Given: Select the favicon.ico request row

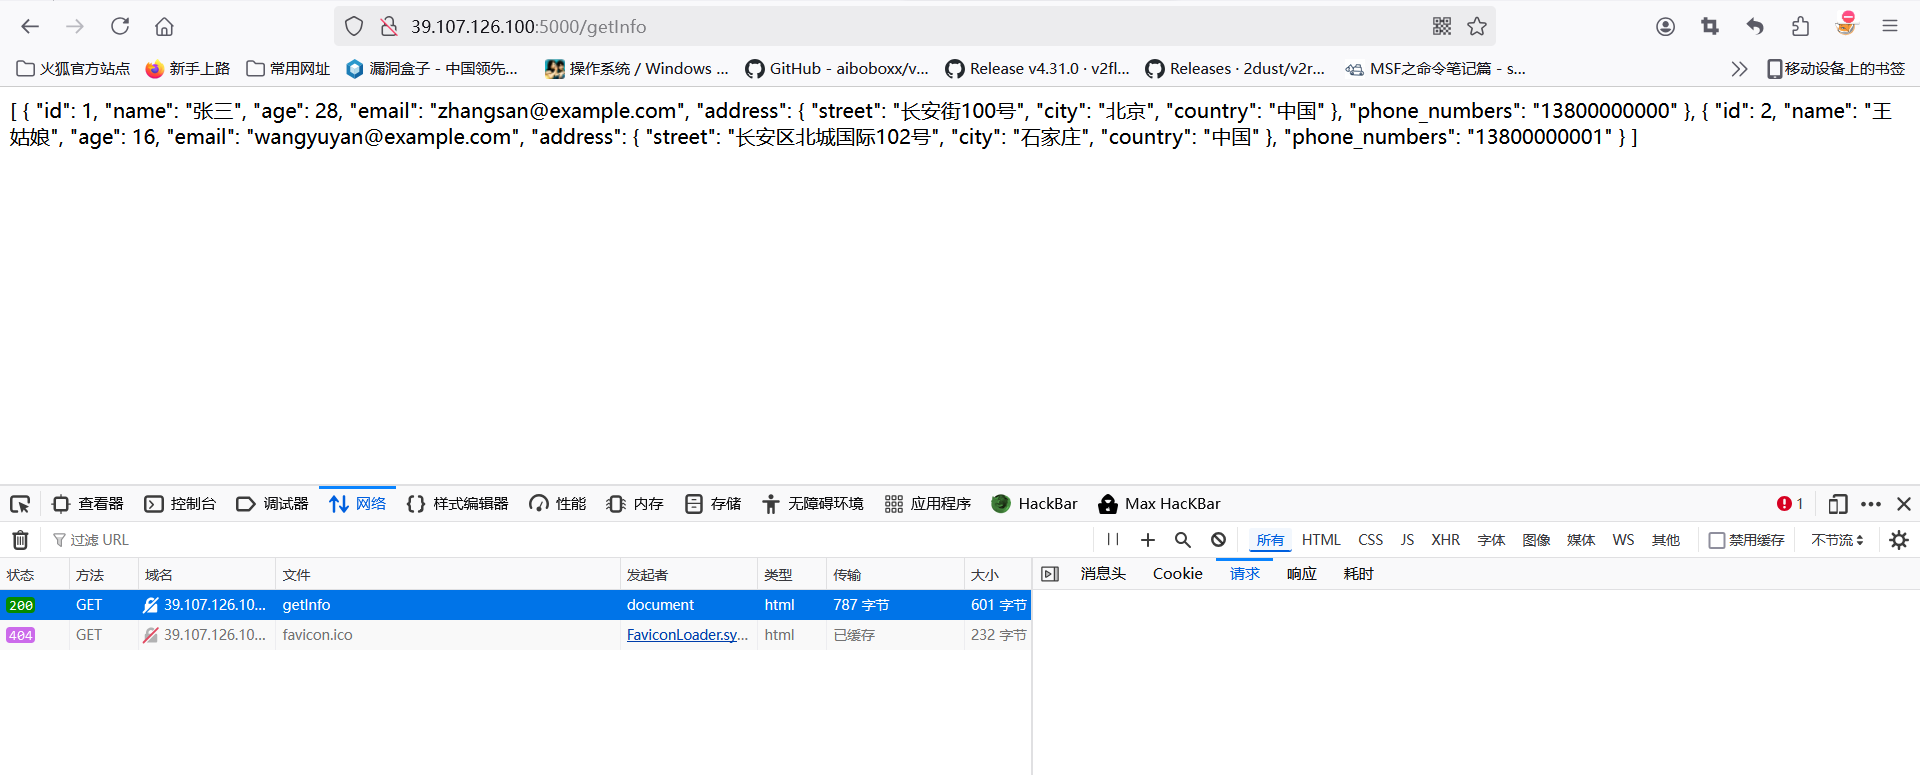Looking at the screenshot, I should (x=515, y=635).
